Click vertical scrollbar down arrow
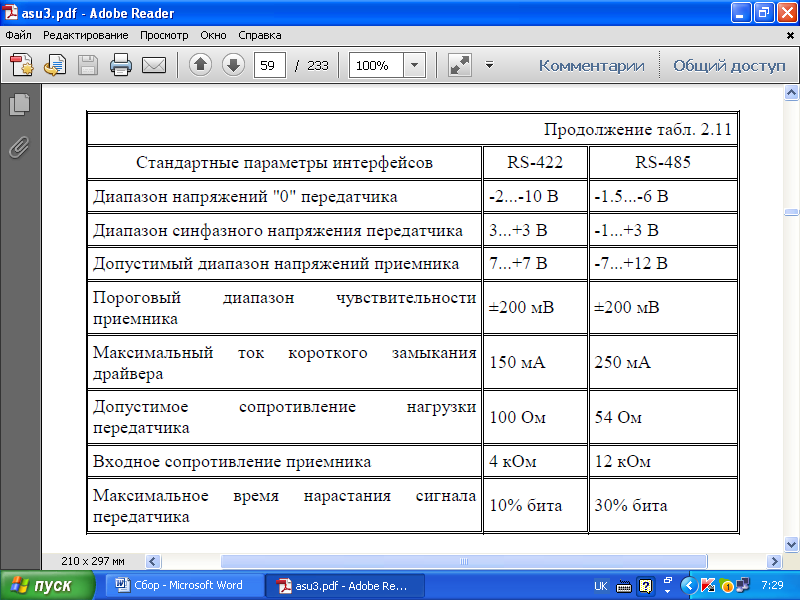 (791, 544)
